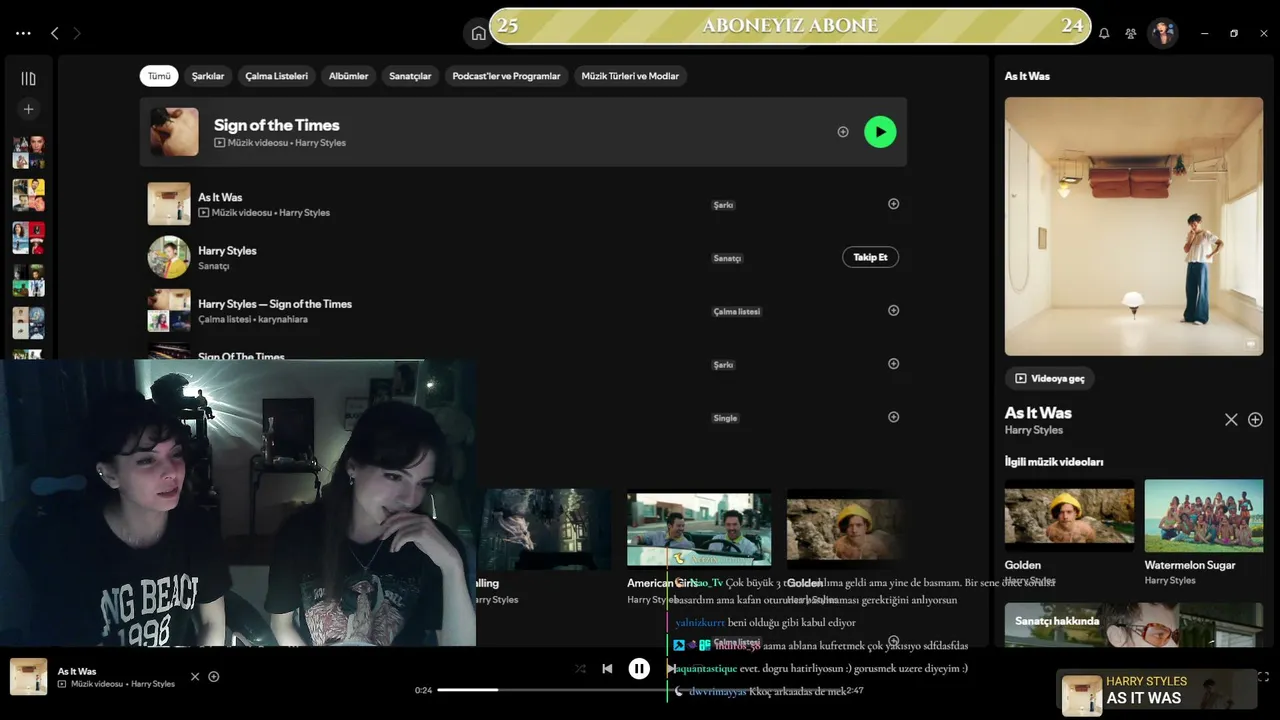This screenshot has height=720, width=1280.
Task: Select the Tümü filter chip
Action: pos(159,76)
